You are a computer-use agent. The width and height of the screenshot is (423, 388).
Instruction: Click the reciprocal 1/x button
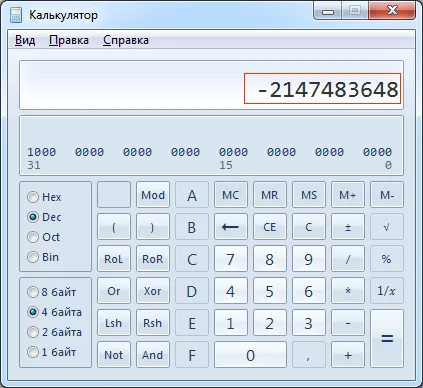[387, 291]
